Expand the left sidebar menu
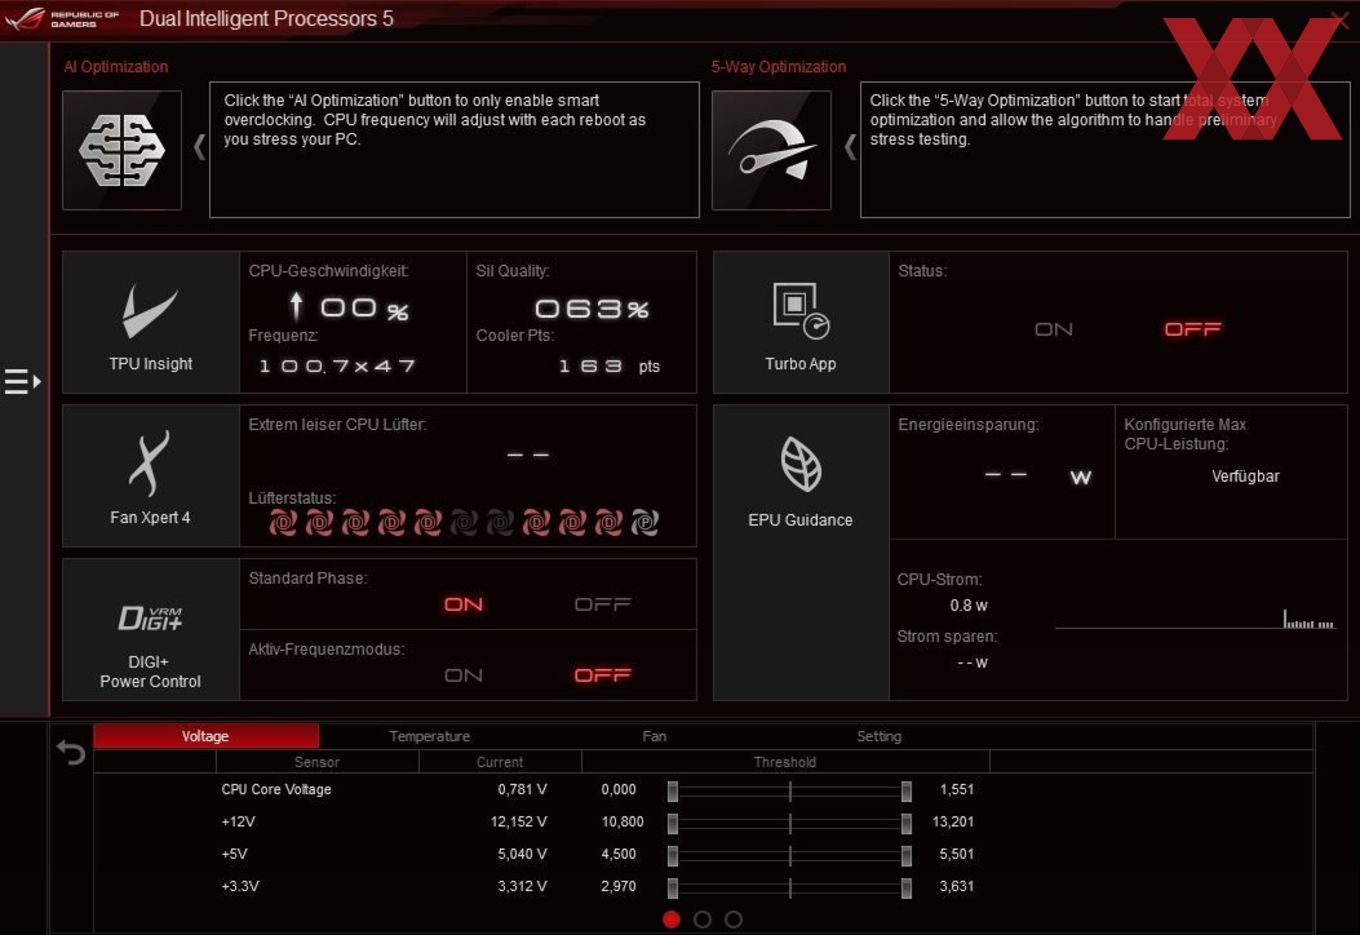1360x935 pixels. [x=22, y=381]
